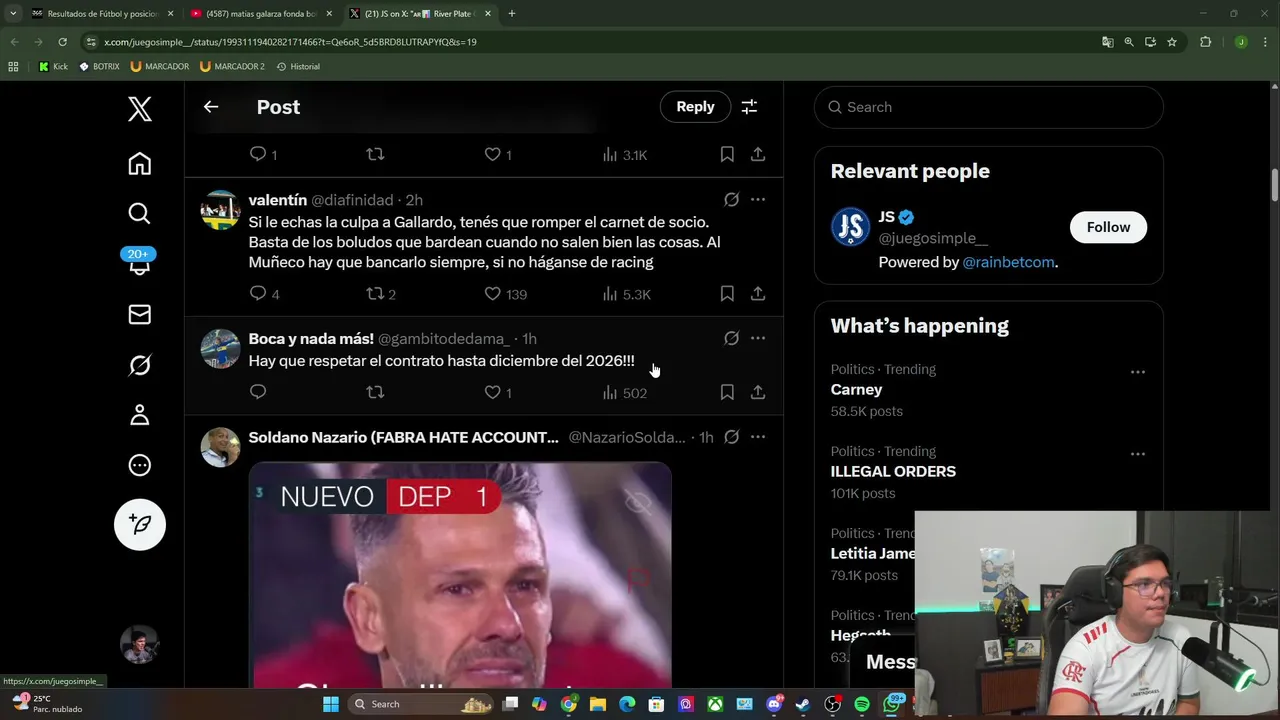Screen dimensions: 1280x720
Task: Bookmark the top reply with 3.1K views
Action: 727,155
